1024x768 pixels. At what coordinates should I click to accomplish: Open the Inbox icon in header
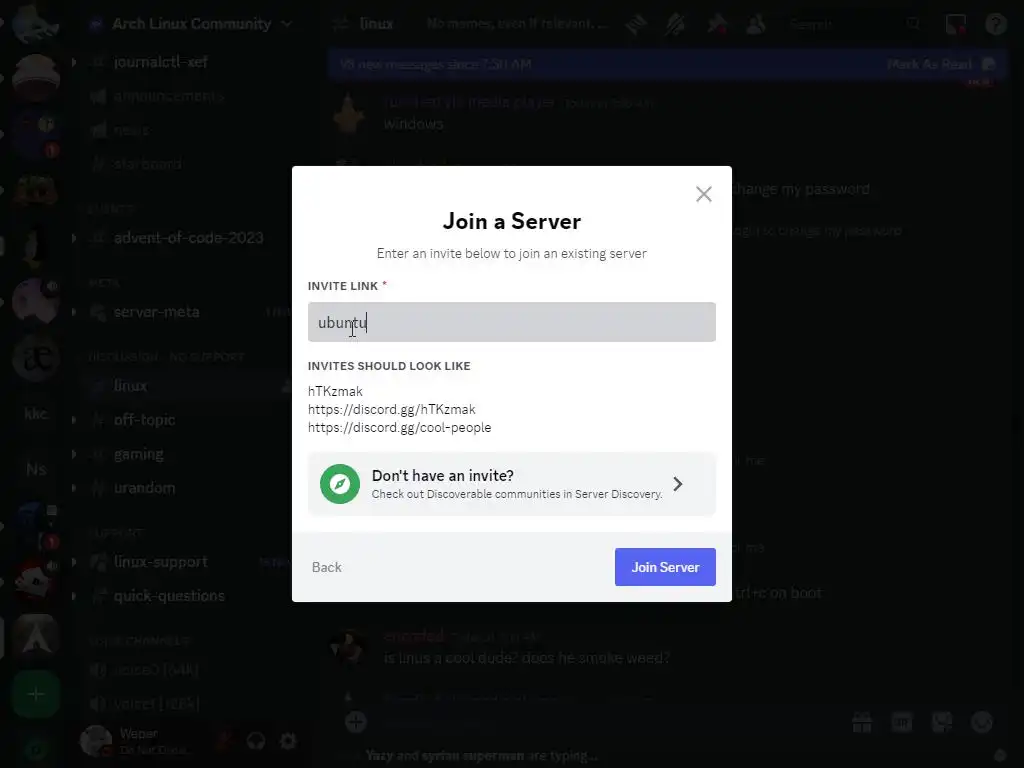pos(955,25)
